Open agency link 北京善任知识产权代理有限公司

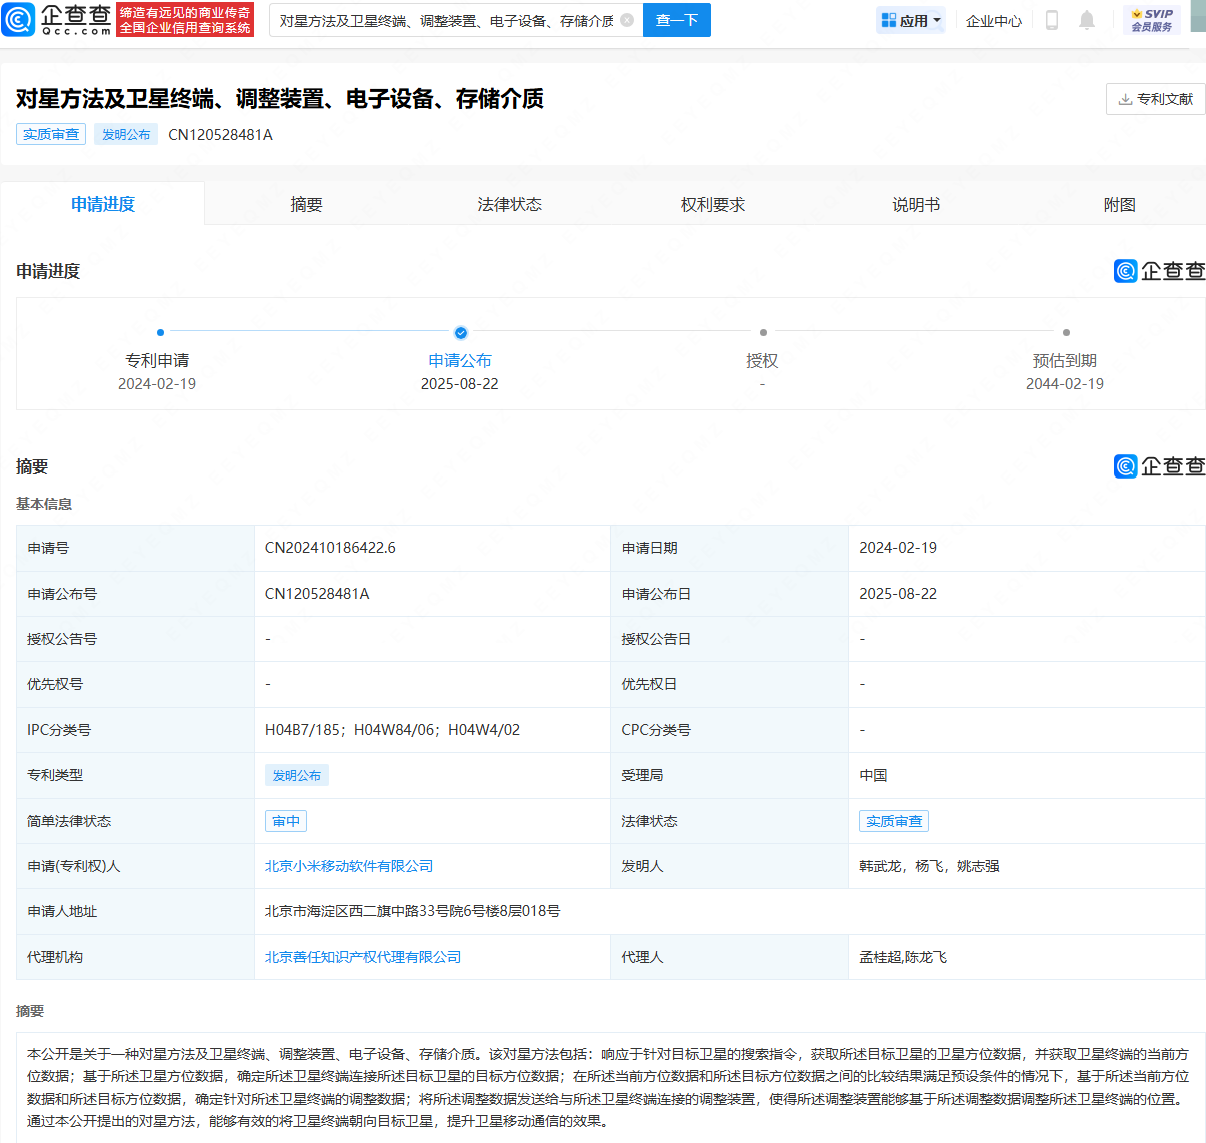pyautogui.click(x=363, y=957)
